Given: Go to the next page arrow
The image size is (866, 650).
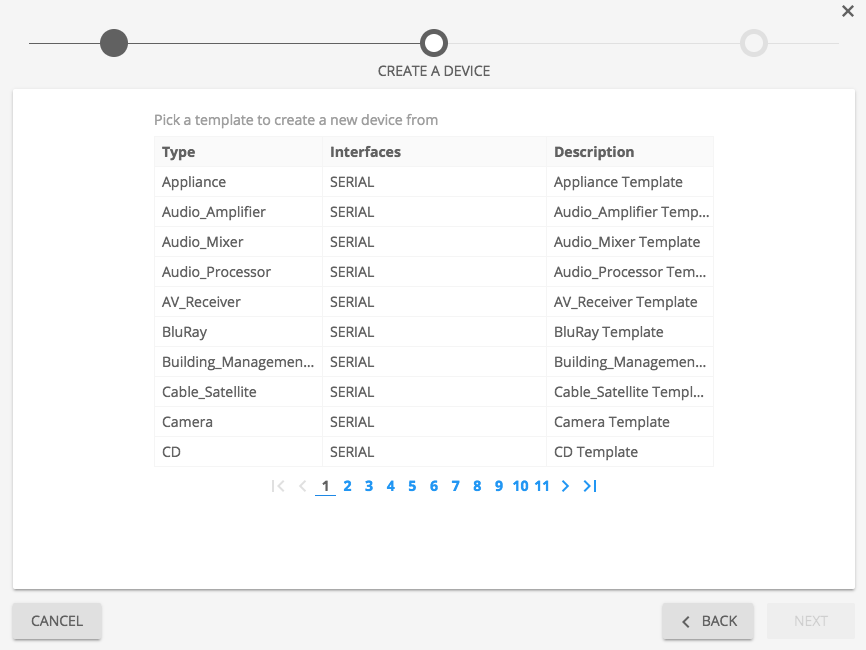Looking at the screenshot, I should [565, 486].
